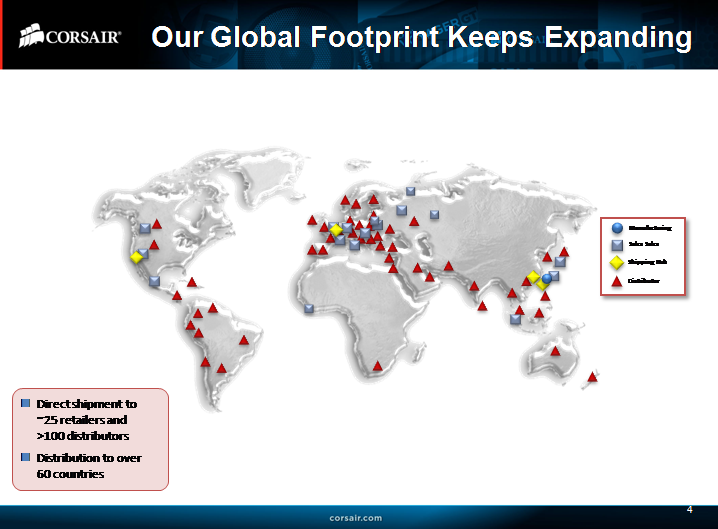718x529 pixels.
Task: Click the blue manufacturing sphere on China's coast
Action: (x=547, y=278)
